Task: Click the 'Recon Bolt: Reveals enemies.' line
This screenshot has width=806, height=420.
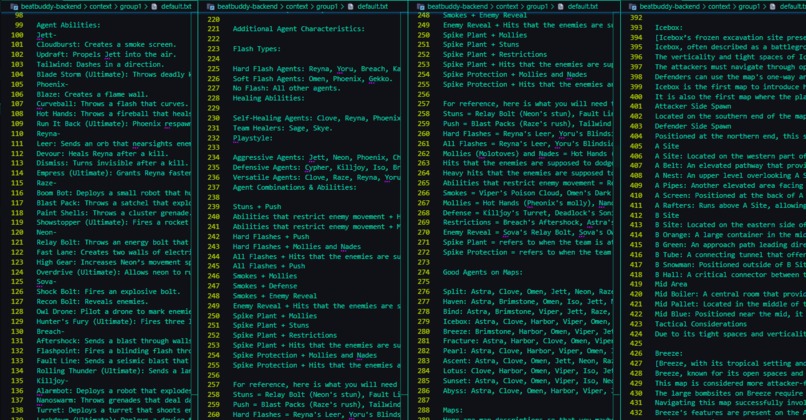Action: (x=92, y=301)
